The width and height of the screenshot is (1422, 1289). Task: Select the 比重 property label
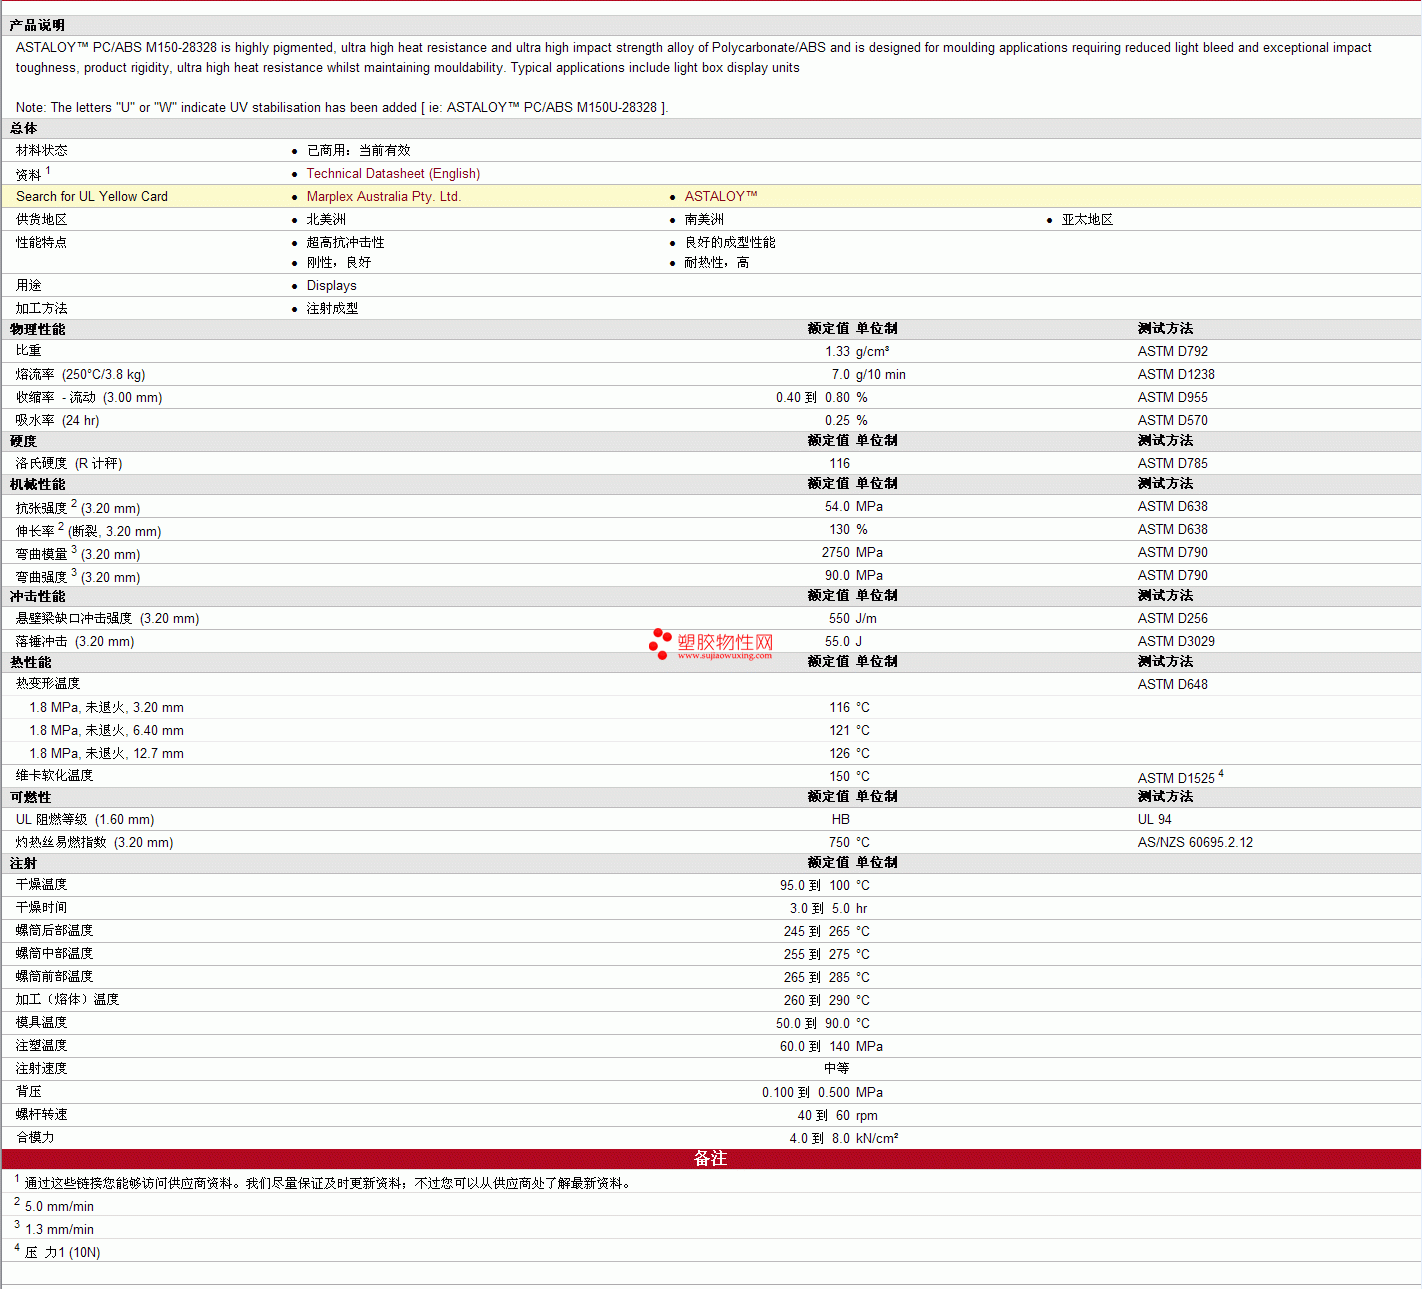pyautogui.click(x=29, y=351)
